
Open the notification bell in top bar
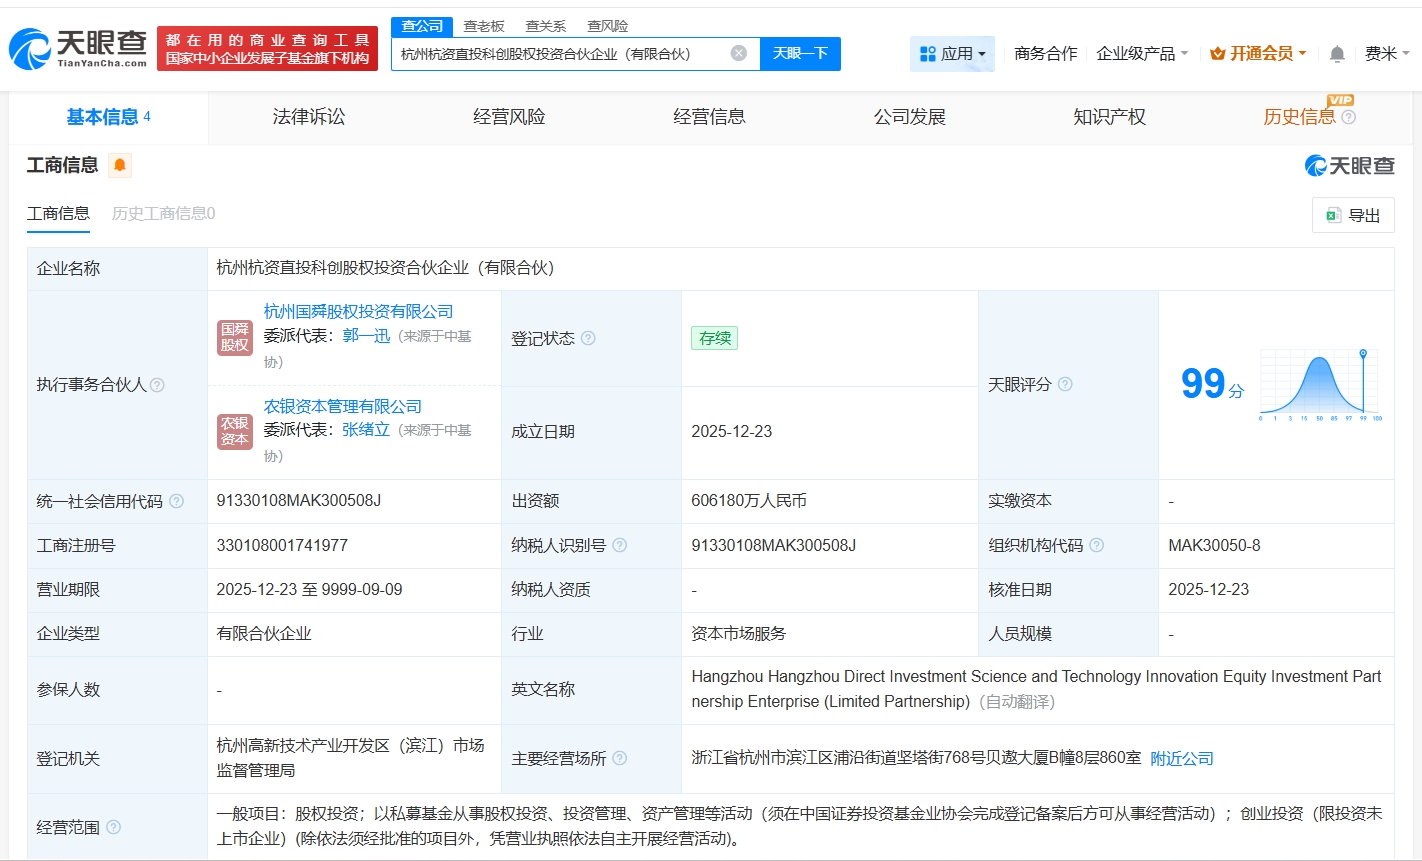pyautogui.click(x=1336, y=53)
